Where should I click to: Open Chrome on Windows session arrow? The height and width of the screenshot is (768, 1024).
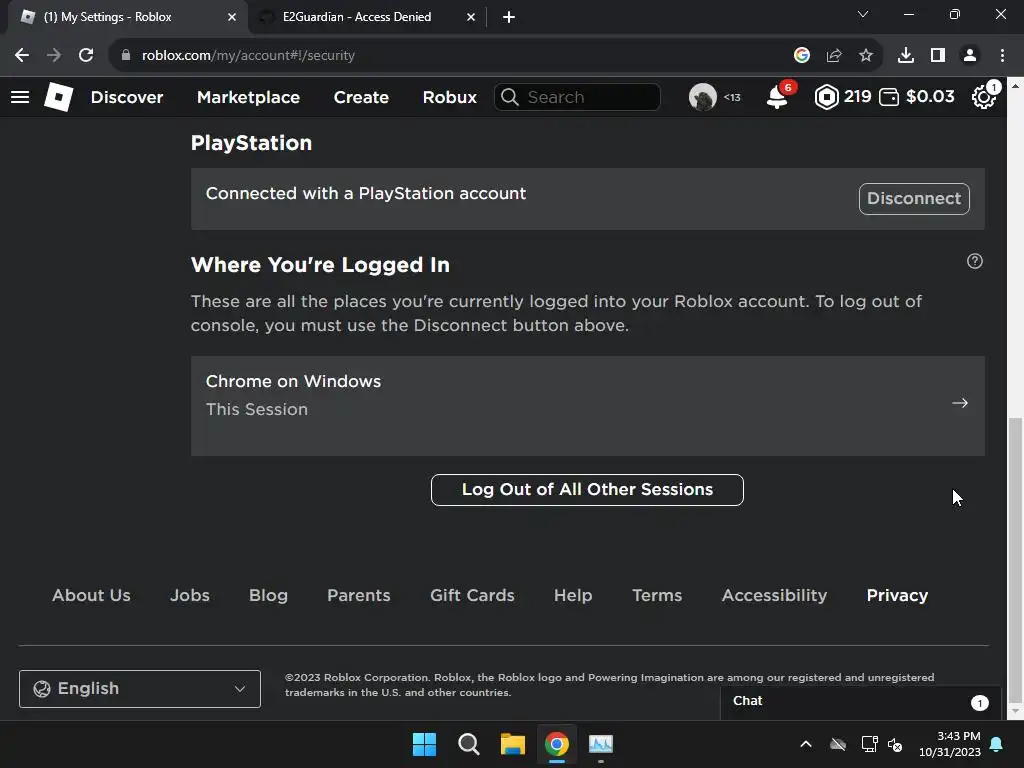(959, 403)
